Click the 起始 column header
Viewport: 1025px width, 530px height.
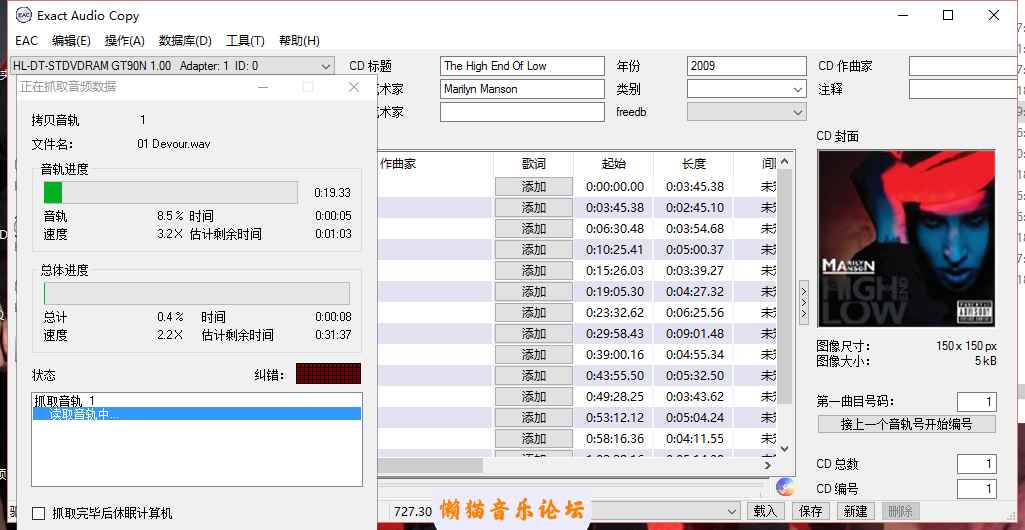(x=614, y=163)
